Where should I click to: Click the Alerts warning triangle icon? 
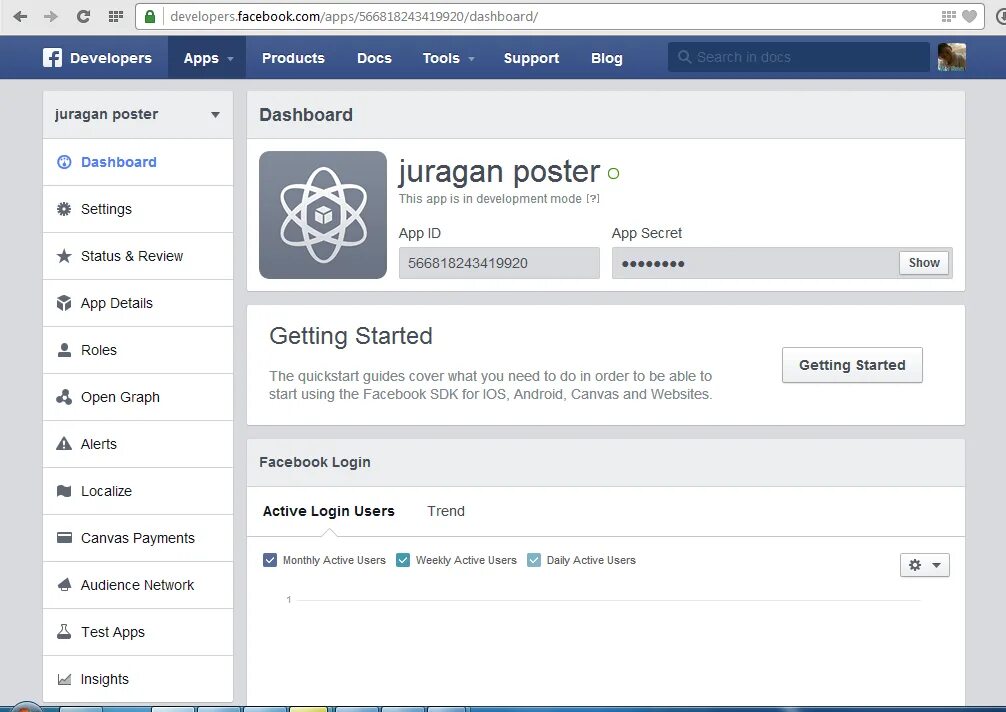[x=64, y=444]
